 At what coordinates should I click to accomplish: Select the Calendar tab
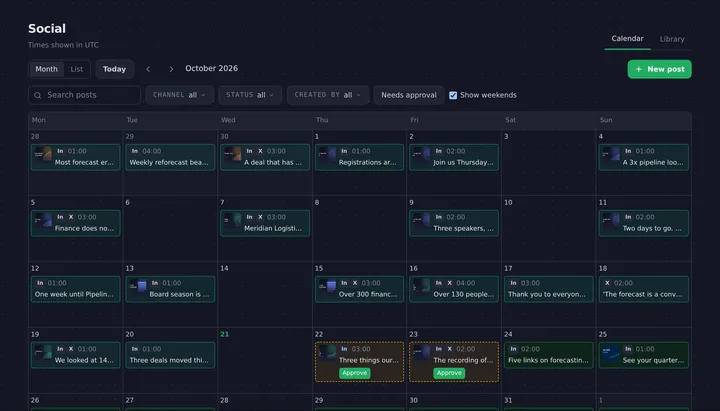coord(627,39)
